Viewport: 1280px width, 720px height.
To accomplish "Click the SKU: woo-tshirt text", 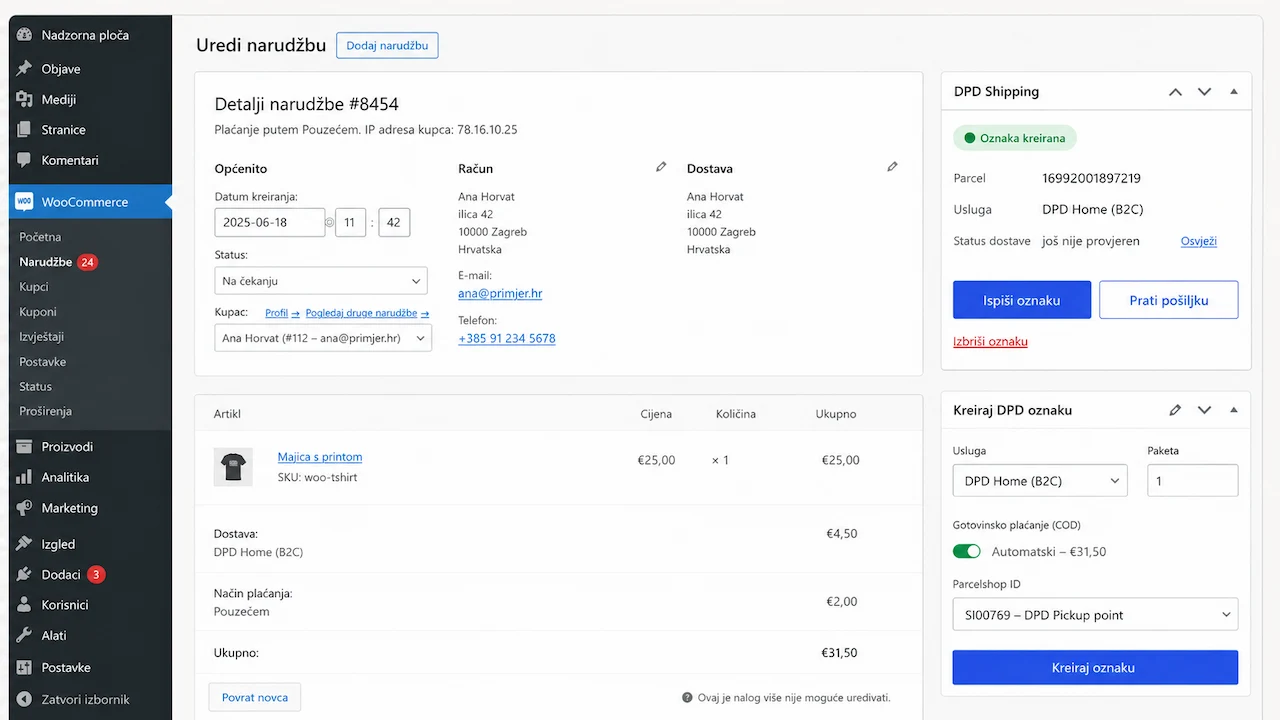I will tap(317, 478).
